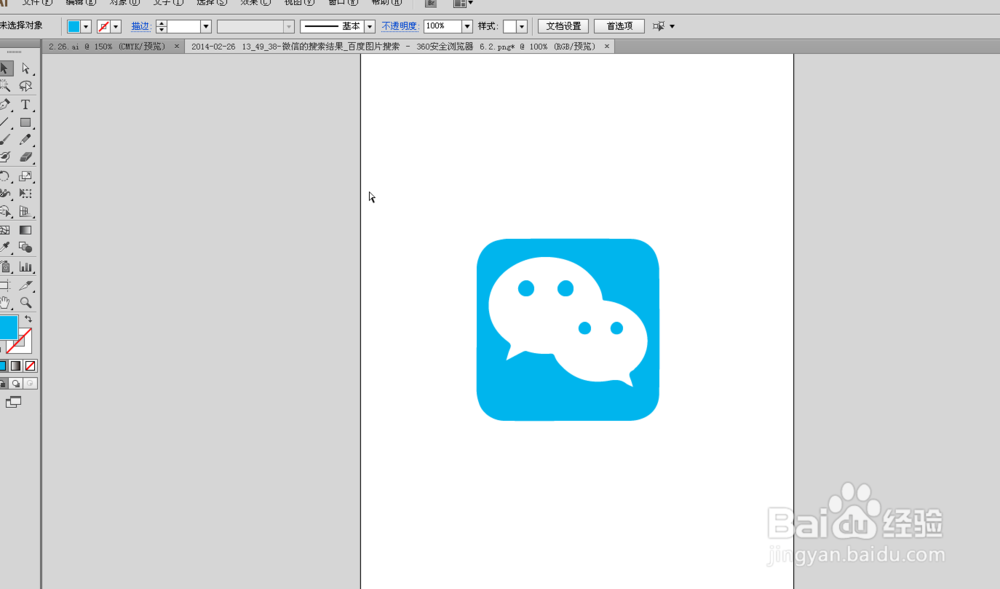
Task: Select the Eraser tool
Action: 26,157
